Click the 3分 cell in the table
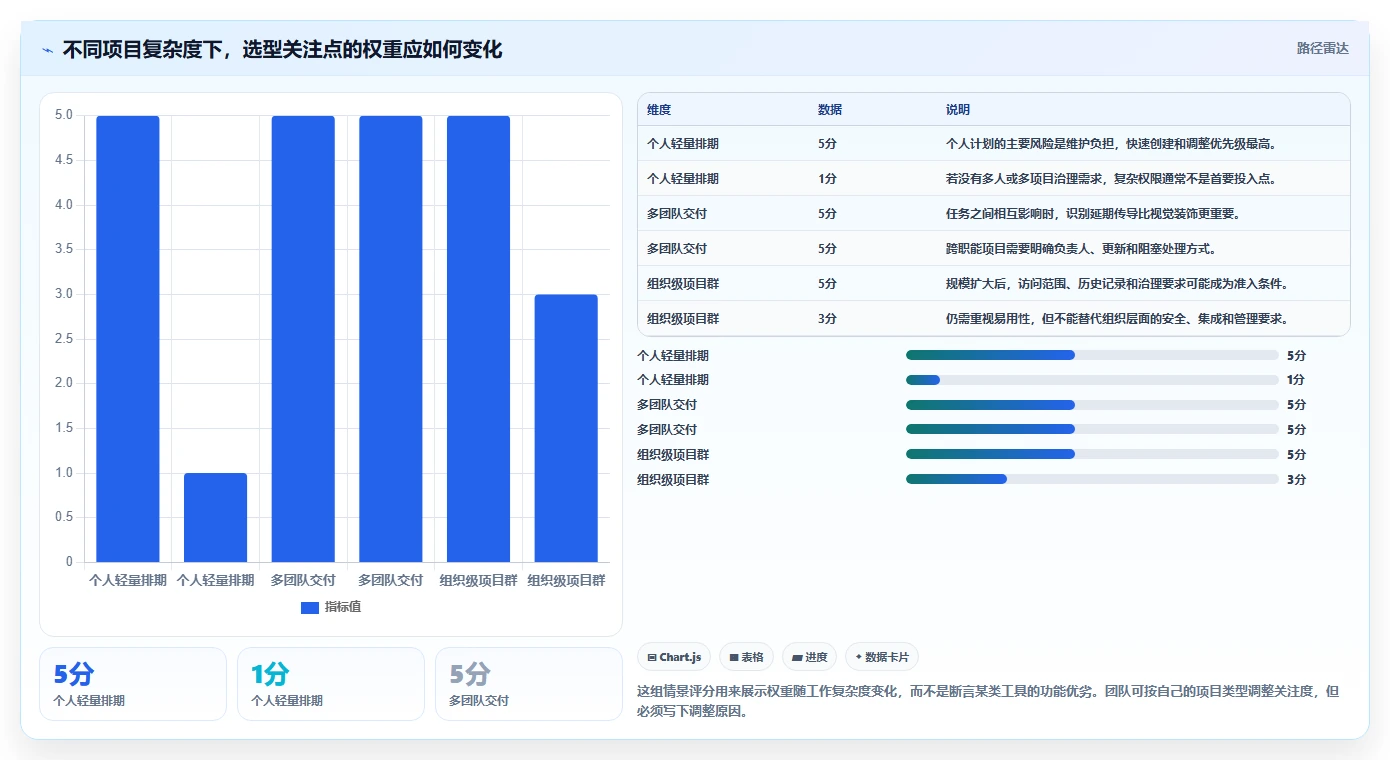This screenshot has width=1390, height=760. [x=827, y=319]
